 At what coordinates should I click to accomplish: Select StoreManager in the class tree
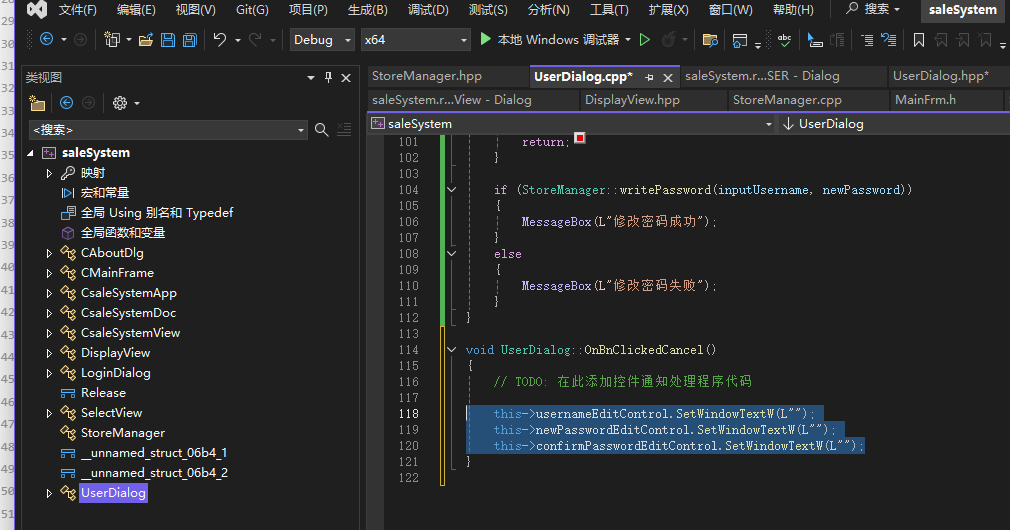[x=122, y=433]
